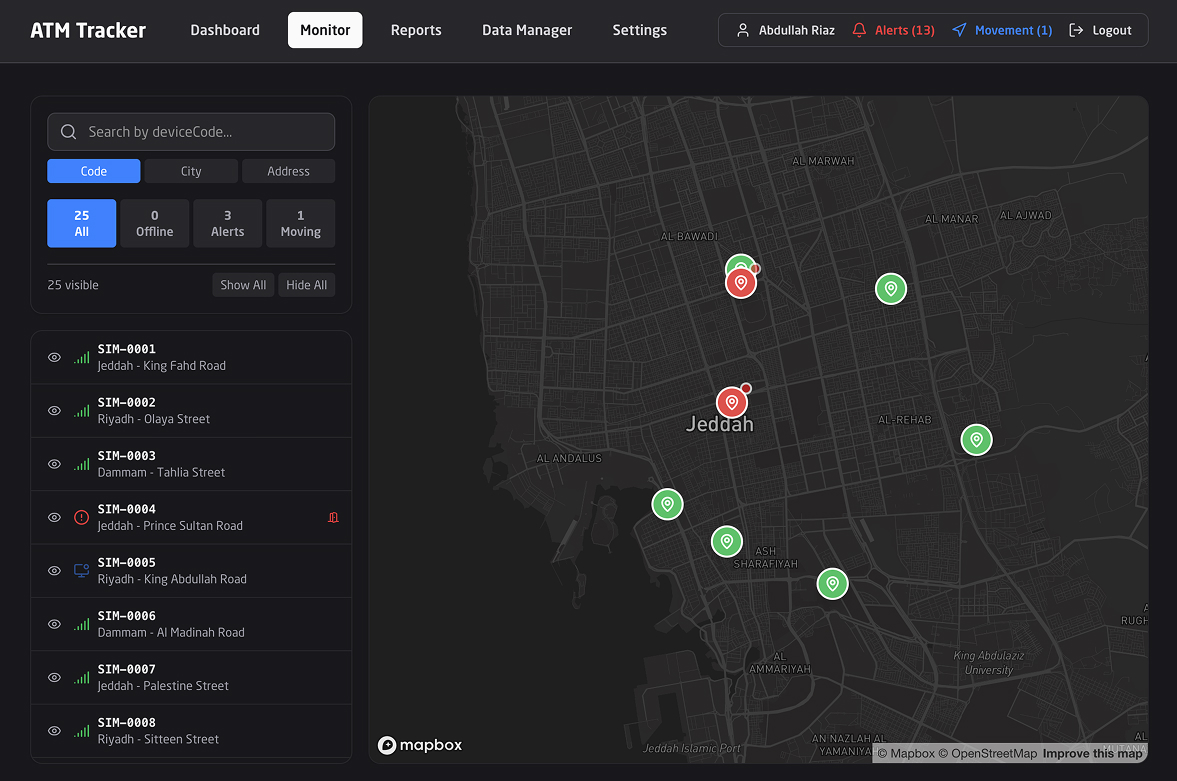This screenshot has height=781, width=1177.
Task: Click the Improve this map link
Action: 1093,753
